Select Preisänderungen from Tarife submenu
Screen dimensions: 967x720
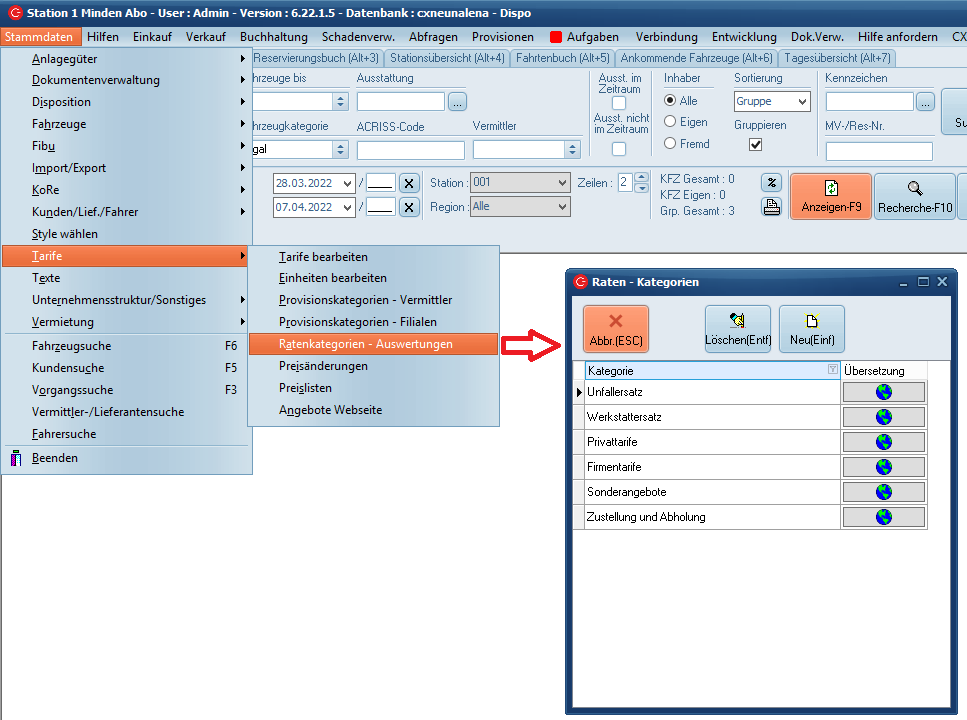pos(323,366)
